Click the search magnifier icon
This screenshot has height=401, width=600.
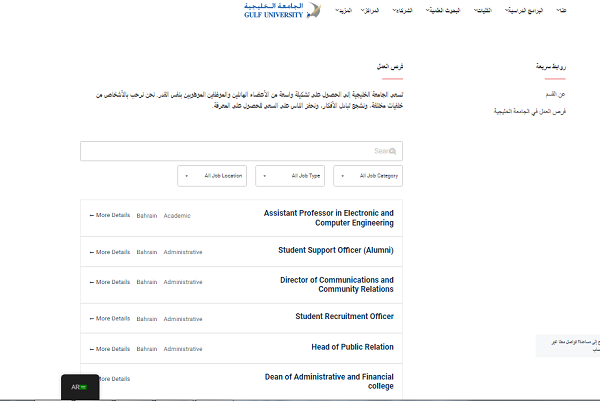[393, 152]
